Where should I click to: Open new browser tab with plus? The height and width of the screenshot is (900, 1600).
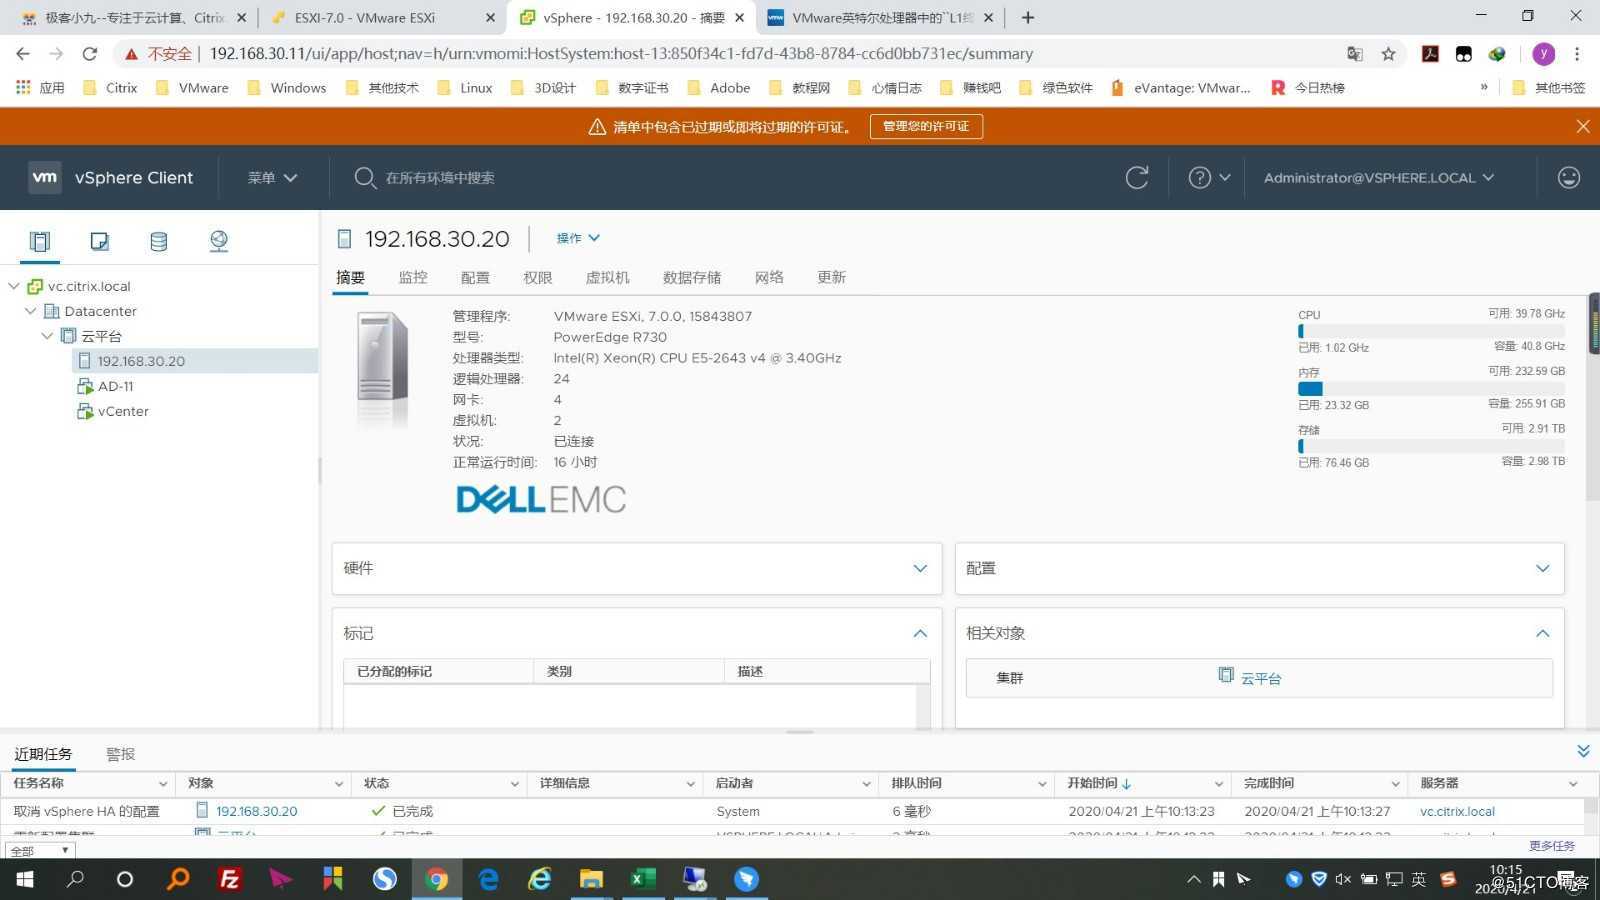coord(1028,18)
